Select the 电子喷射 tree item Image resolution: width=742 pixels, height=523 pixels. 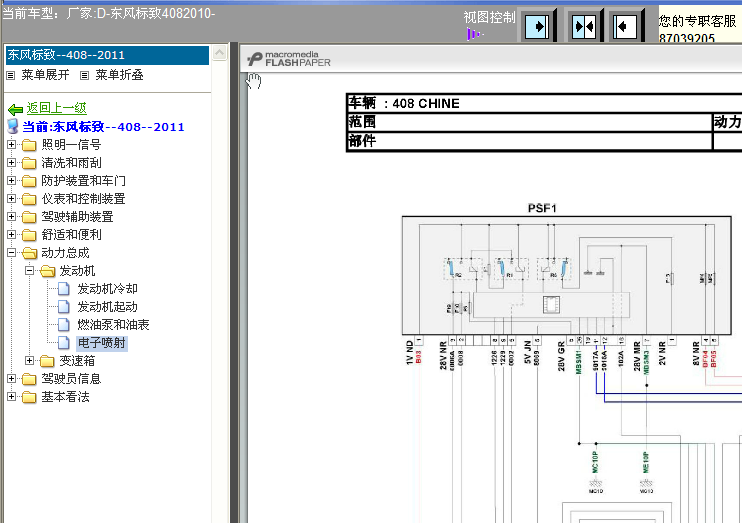[x=102, y=343]
